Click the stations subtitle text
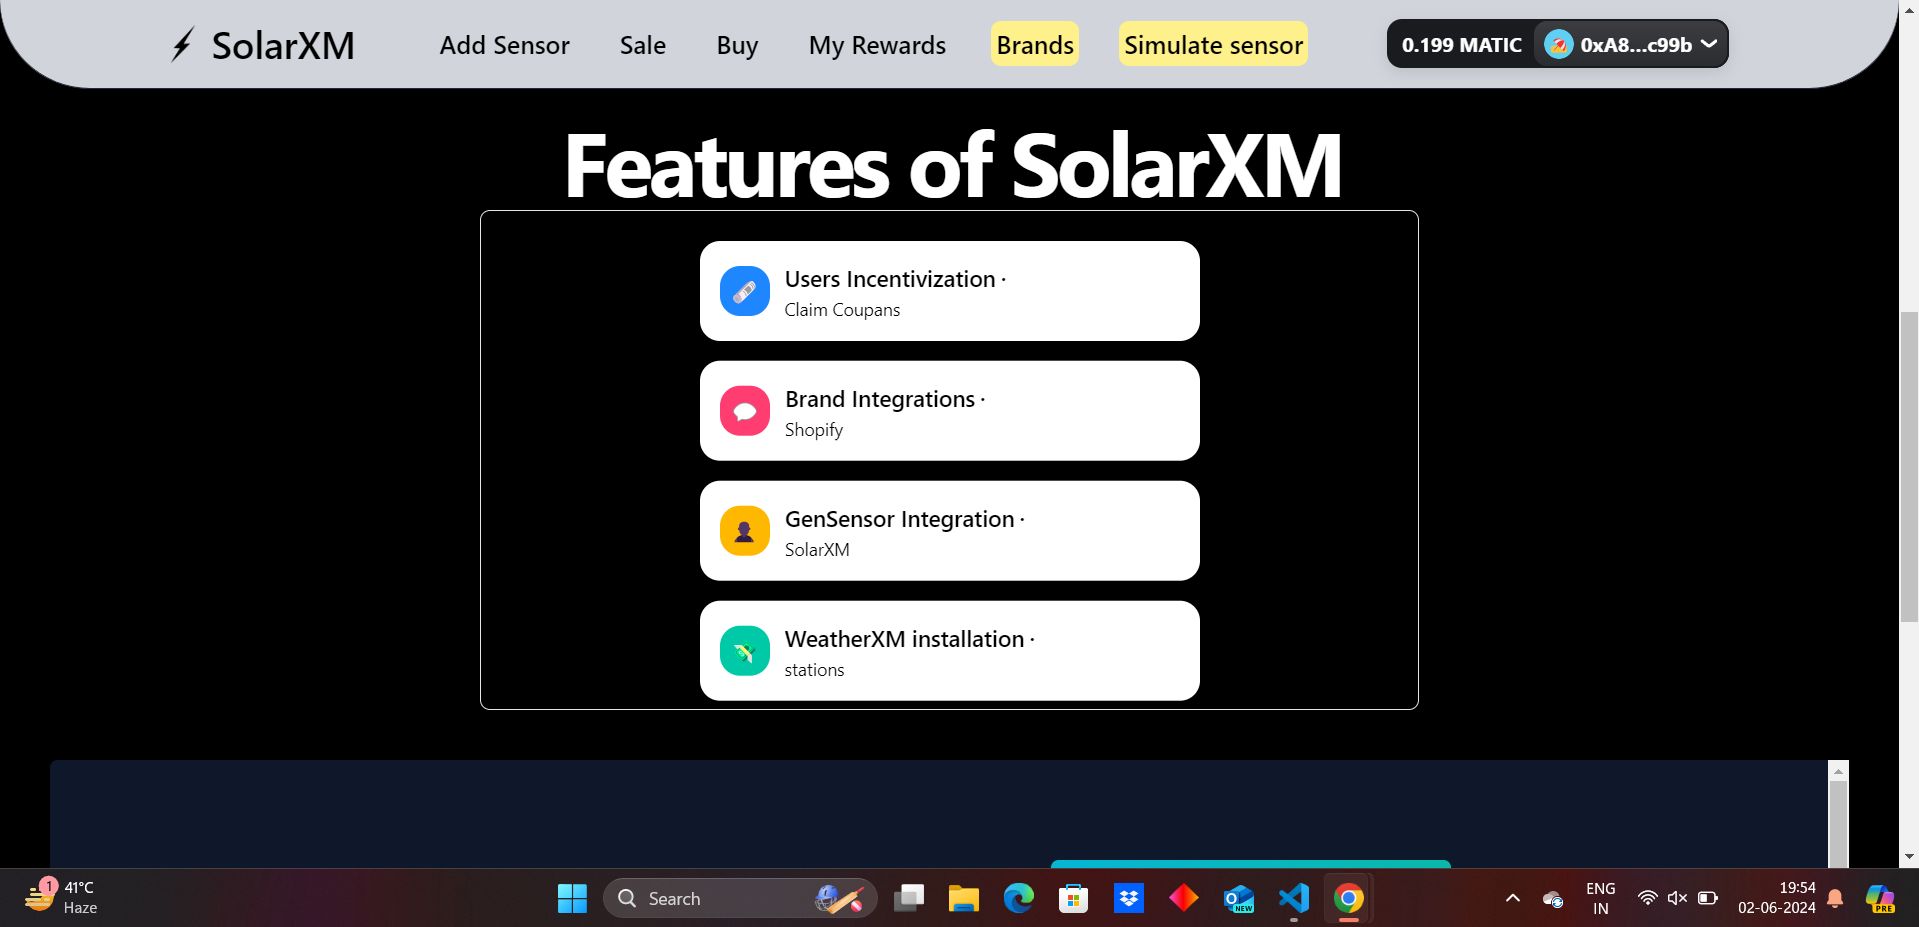Viewport: 1919px width, 927px height. tap(814, 670)
